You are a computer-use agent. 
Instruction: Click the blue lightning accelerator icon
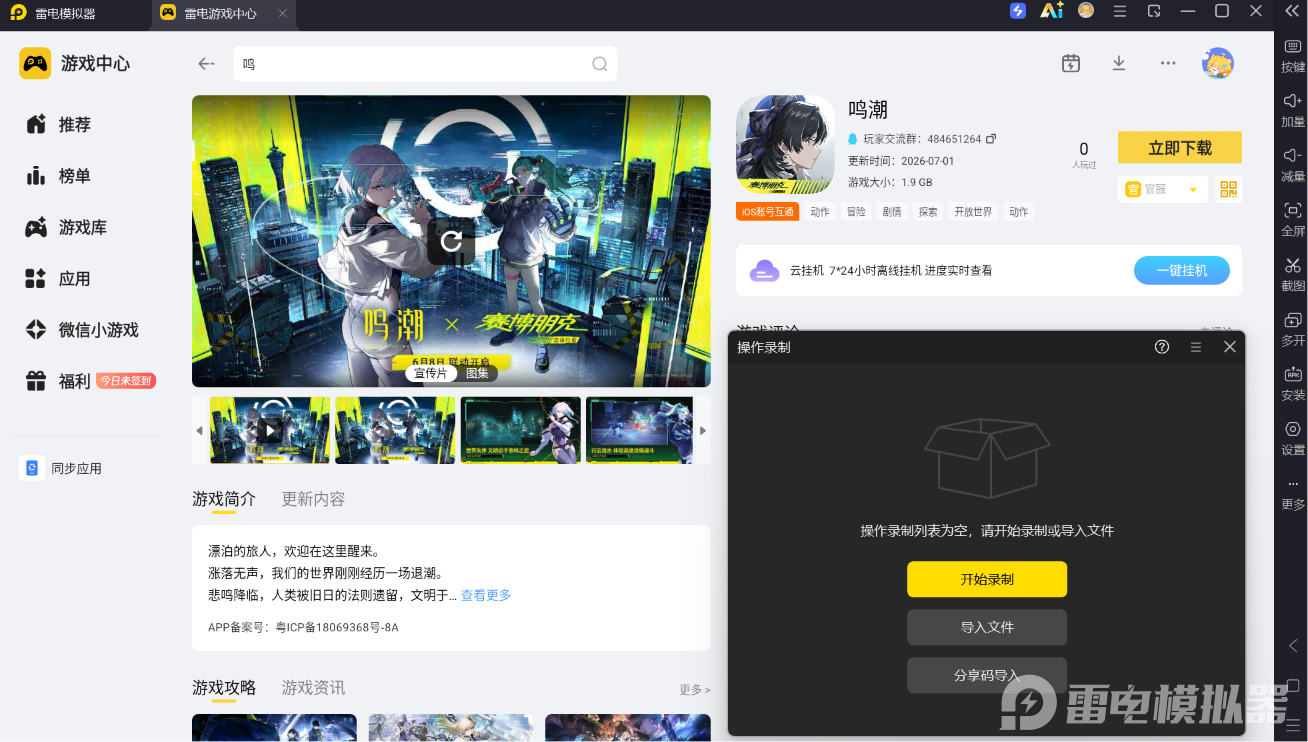(1018, 11)
